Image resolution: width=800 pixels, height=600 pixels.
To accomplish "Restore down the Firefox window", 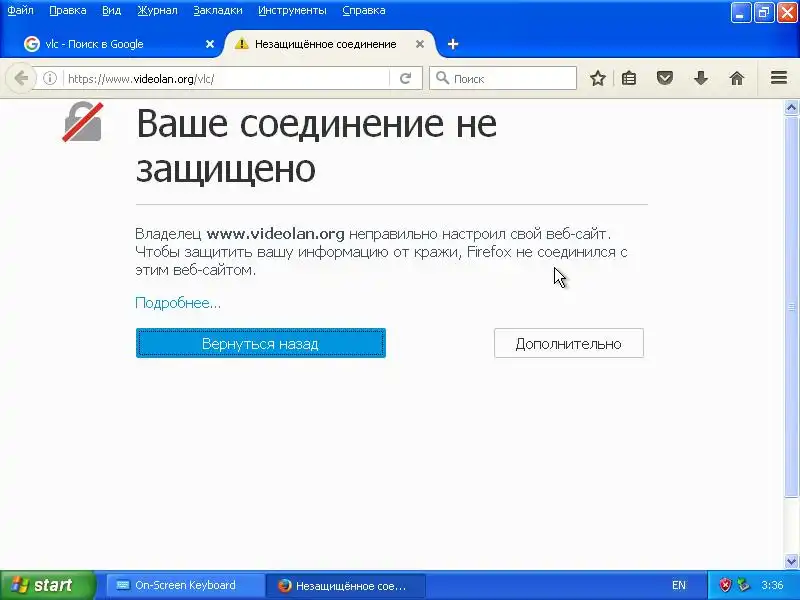I will tap(764, 13).
